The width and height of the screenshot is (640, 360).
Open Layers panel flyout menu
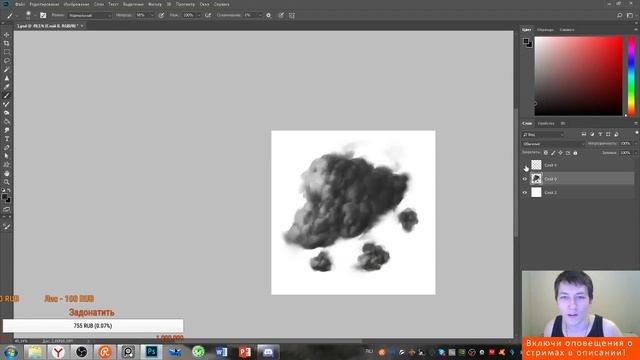pos(636,123)
